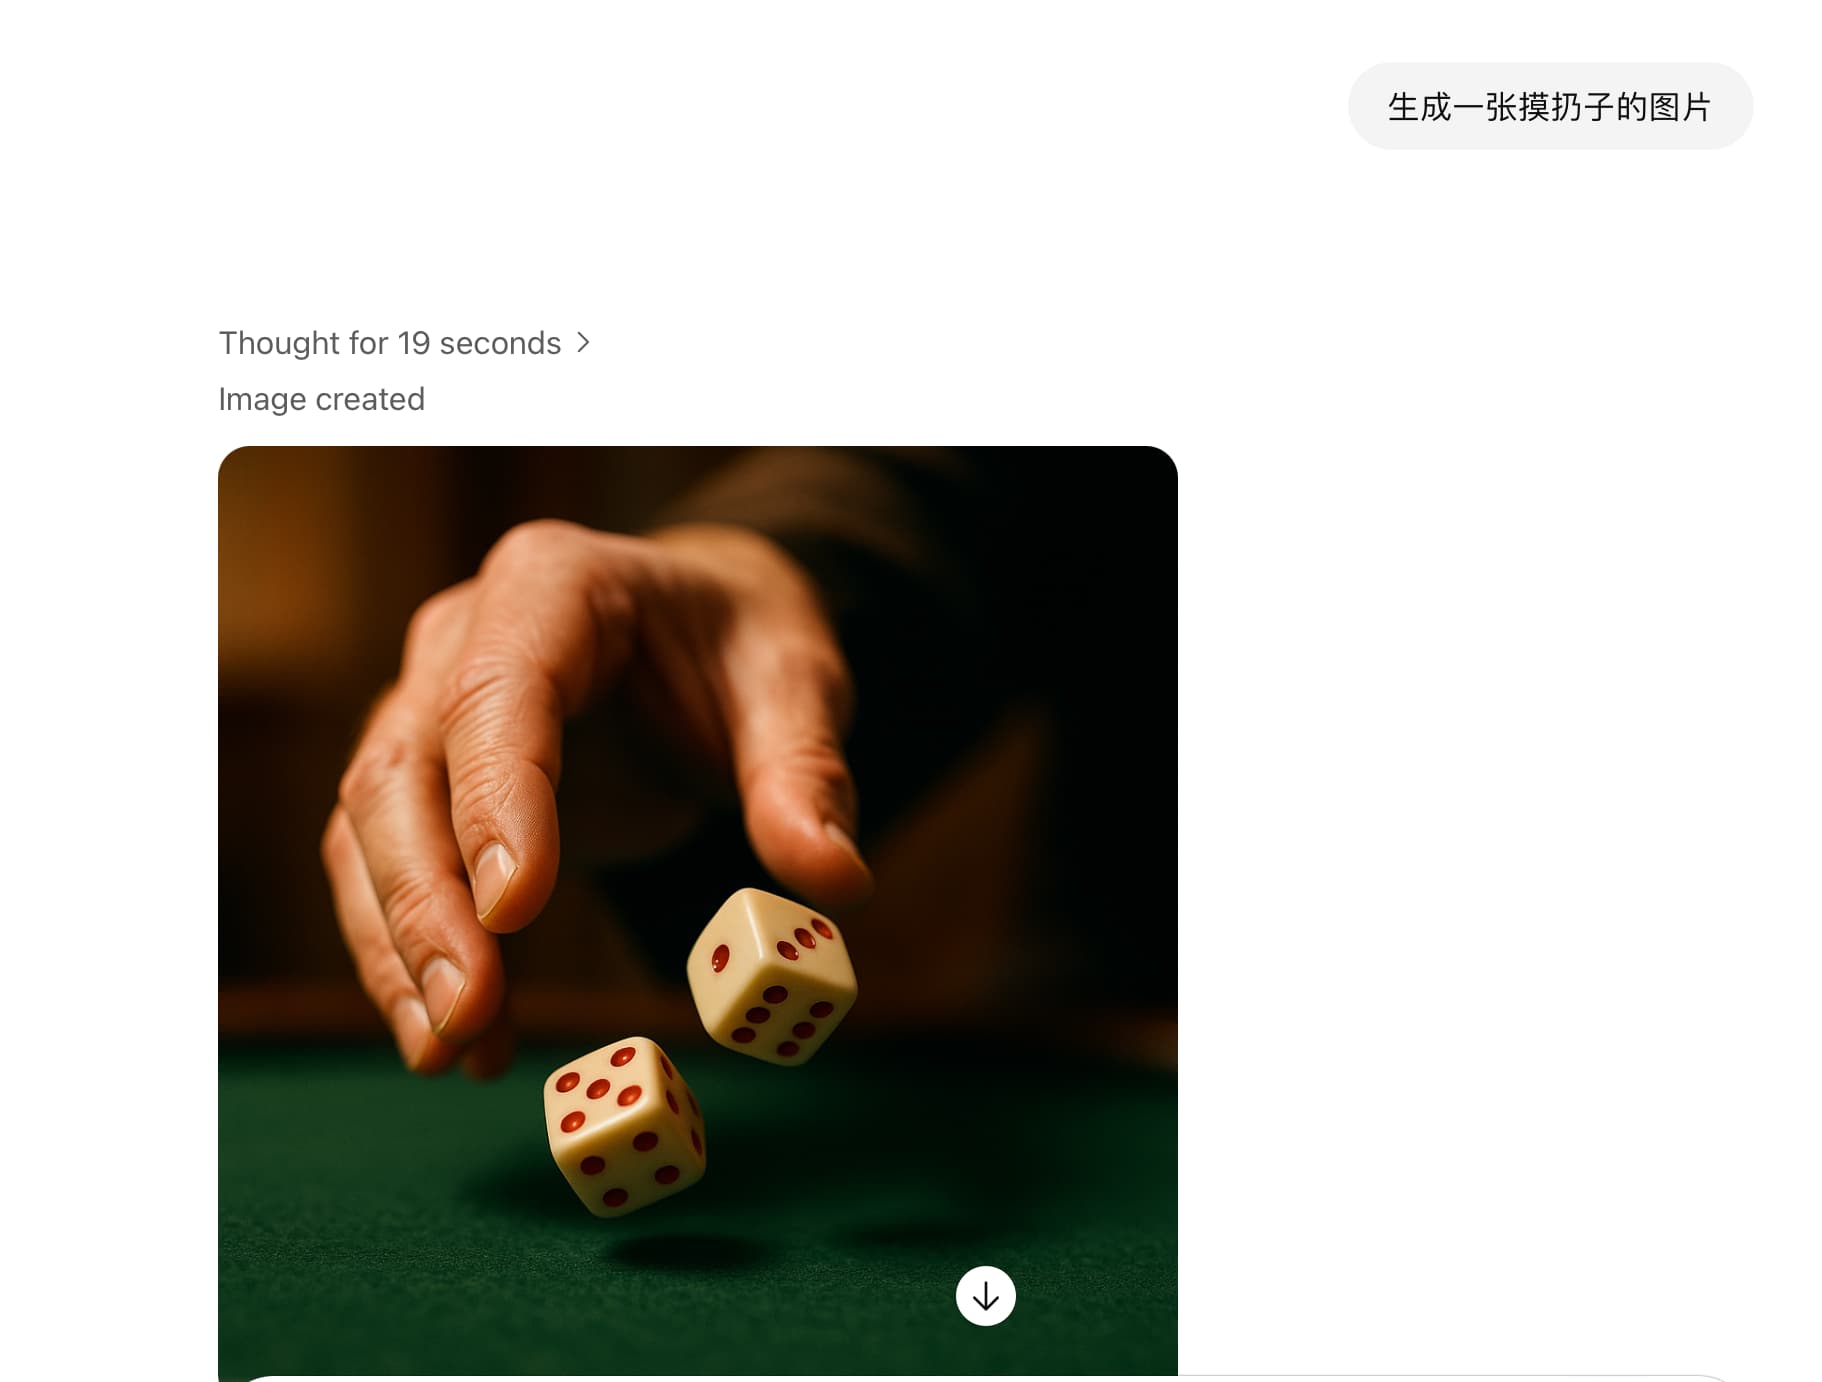The width and height of the screenshot is (1822, 1382).
Task: Click the scroll-to-bottom arrow button
Action: [985, 1296]
